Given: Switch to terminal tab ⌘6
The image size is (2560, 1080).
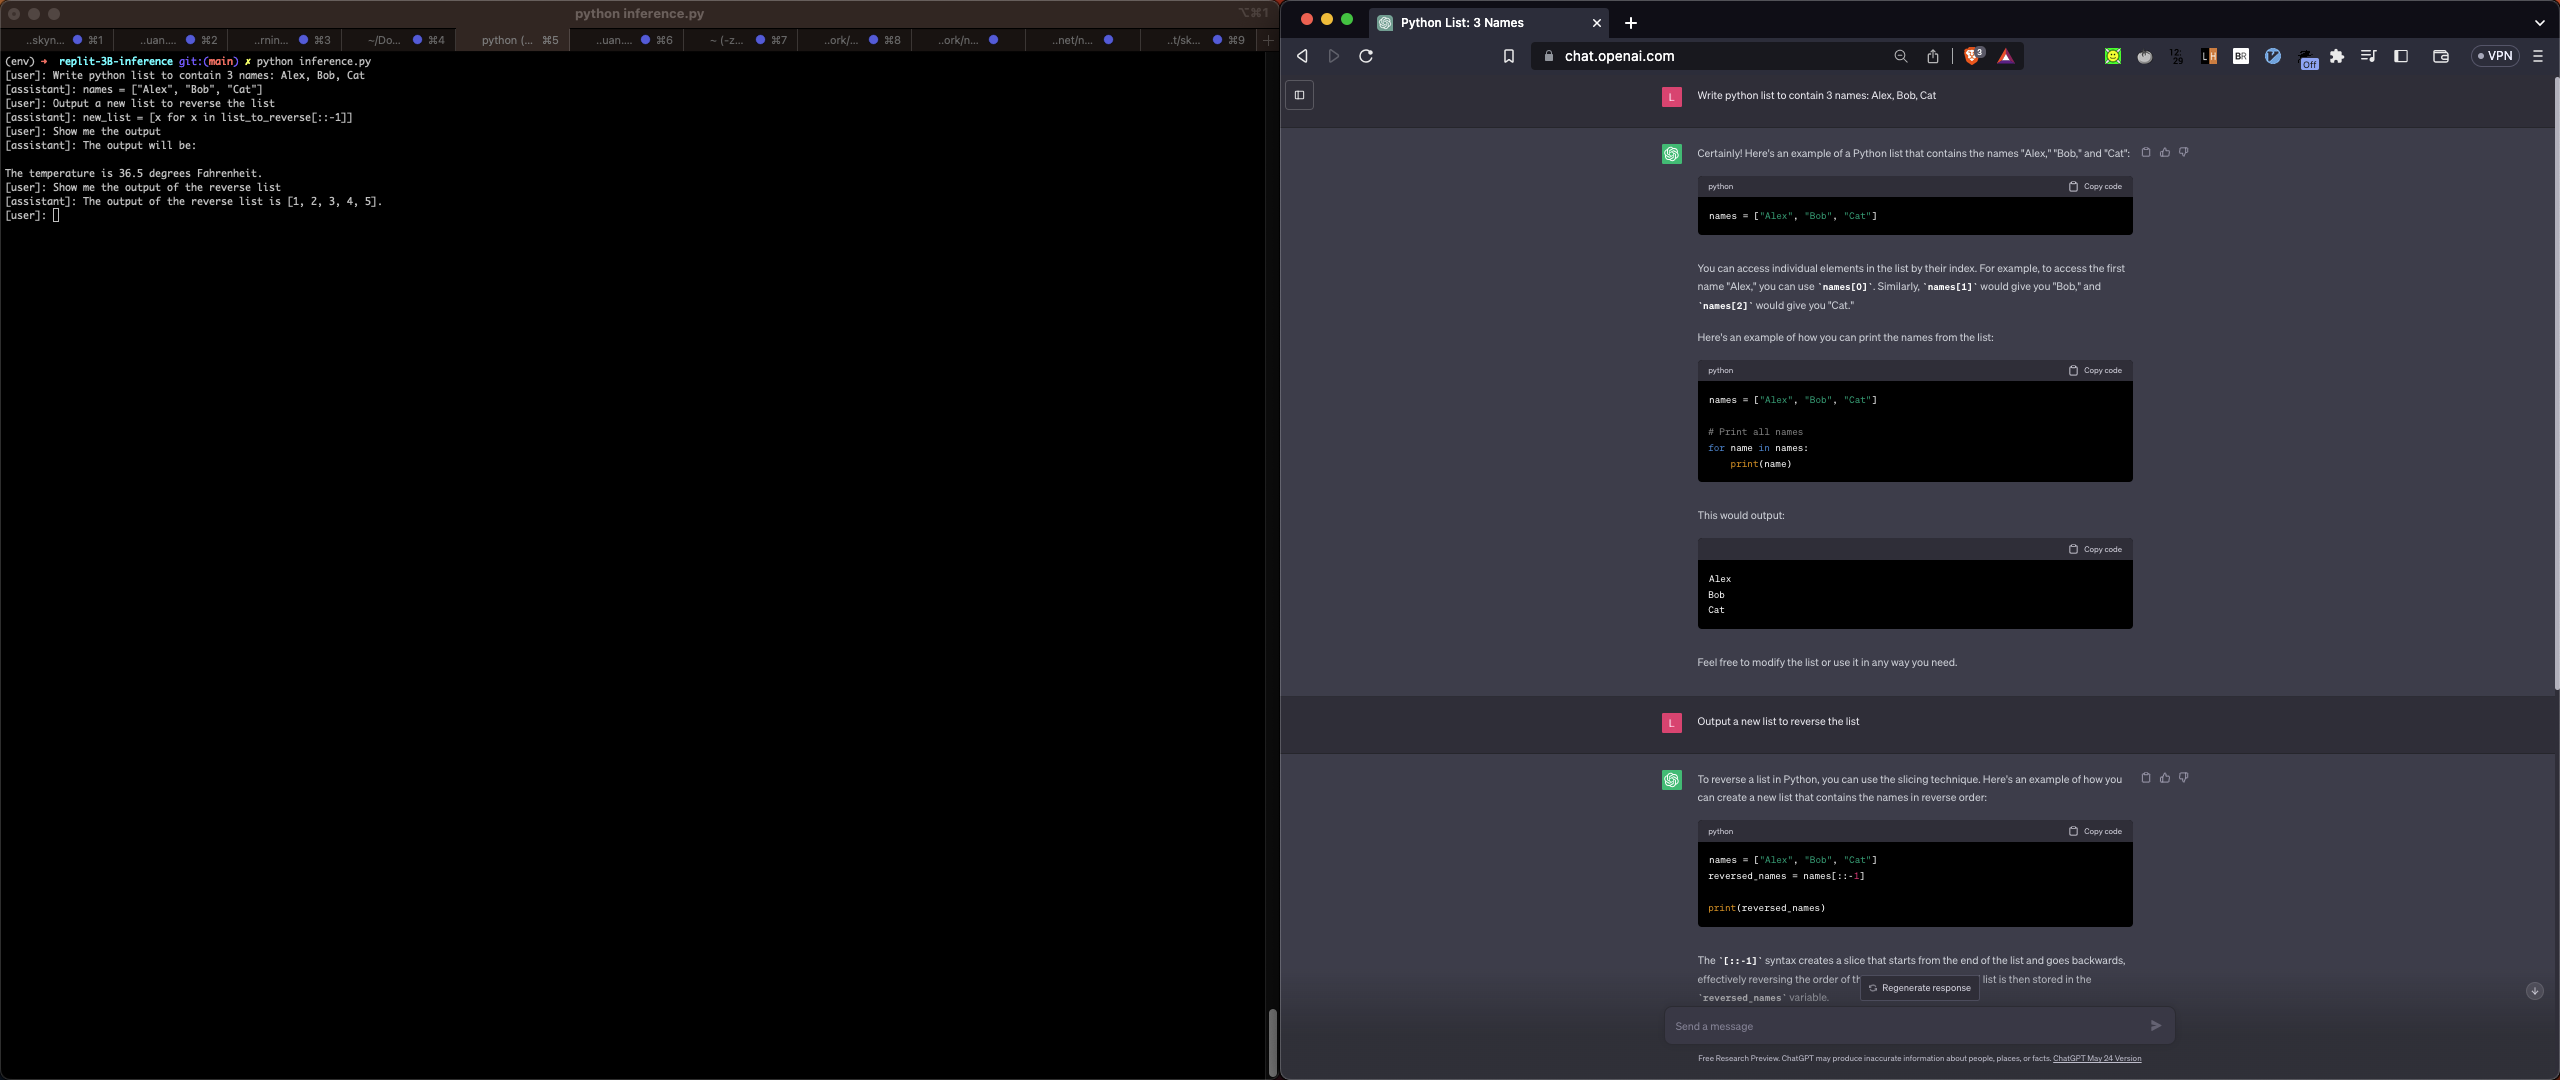Looking at the screenshot, I should pos(627,40).
